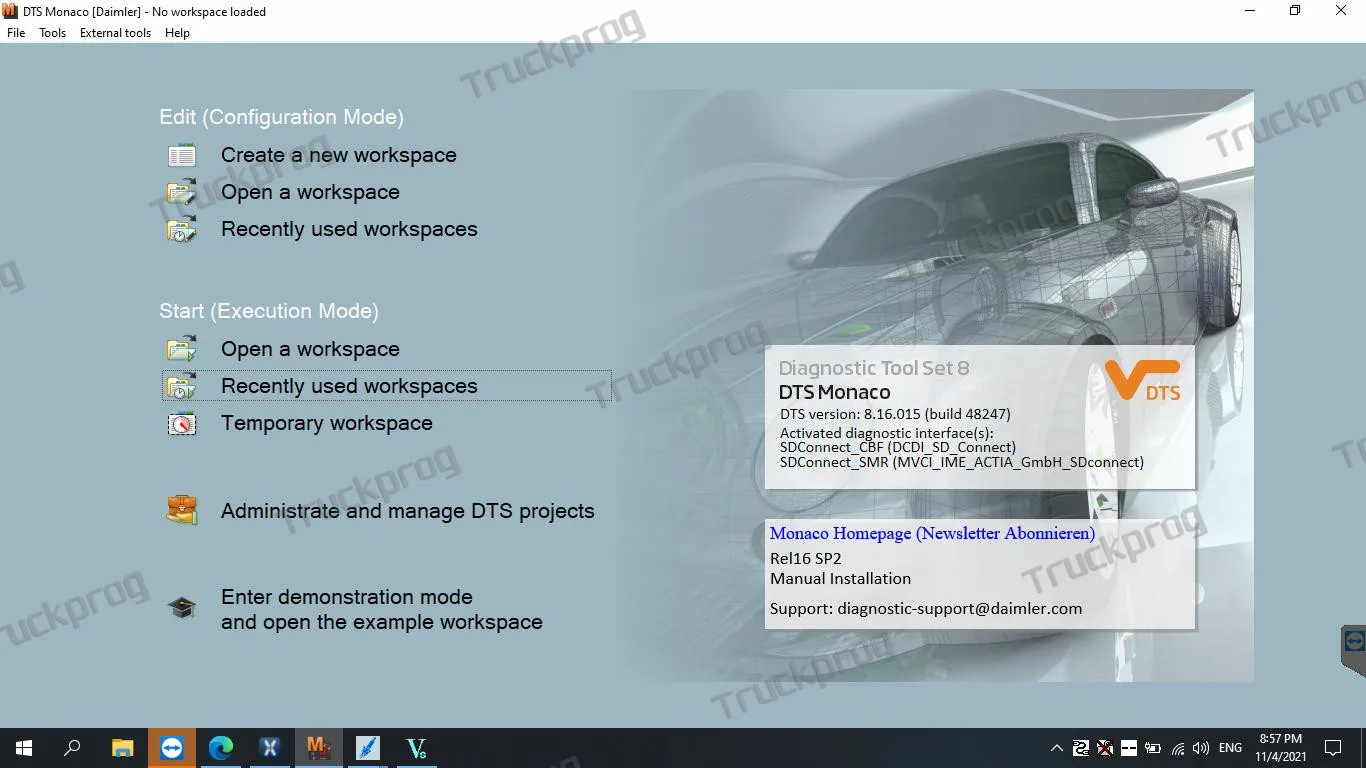Image resolution: width=1366 pixels, height=768 pixels.
Task: Open the Vs app in the taskbar
Action: pos(416,748)
